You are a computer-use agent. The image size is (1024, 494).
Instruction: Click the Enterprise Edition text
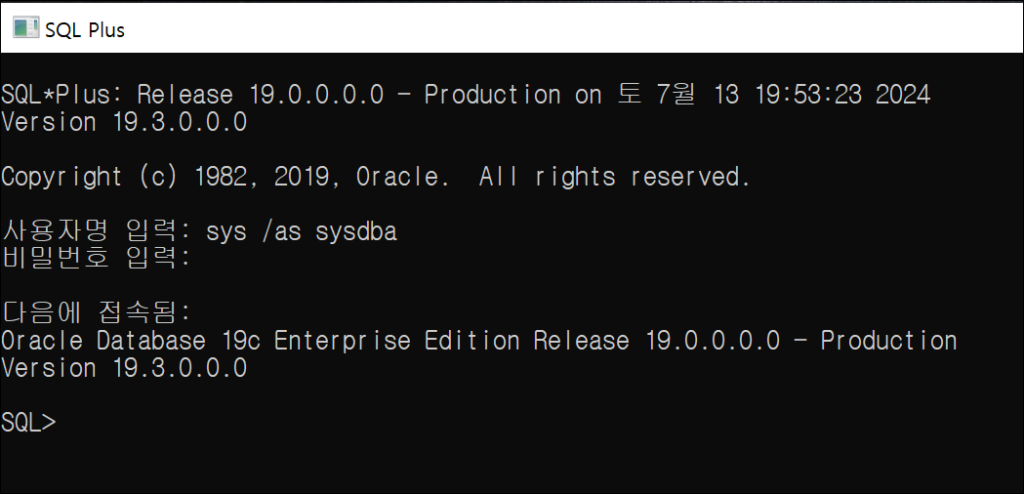pos(397,341)
